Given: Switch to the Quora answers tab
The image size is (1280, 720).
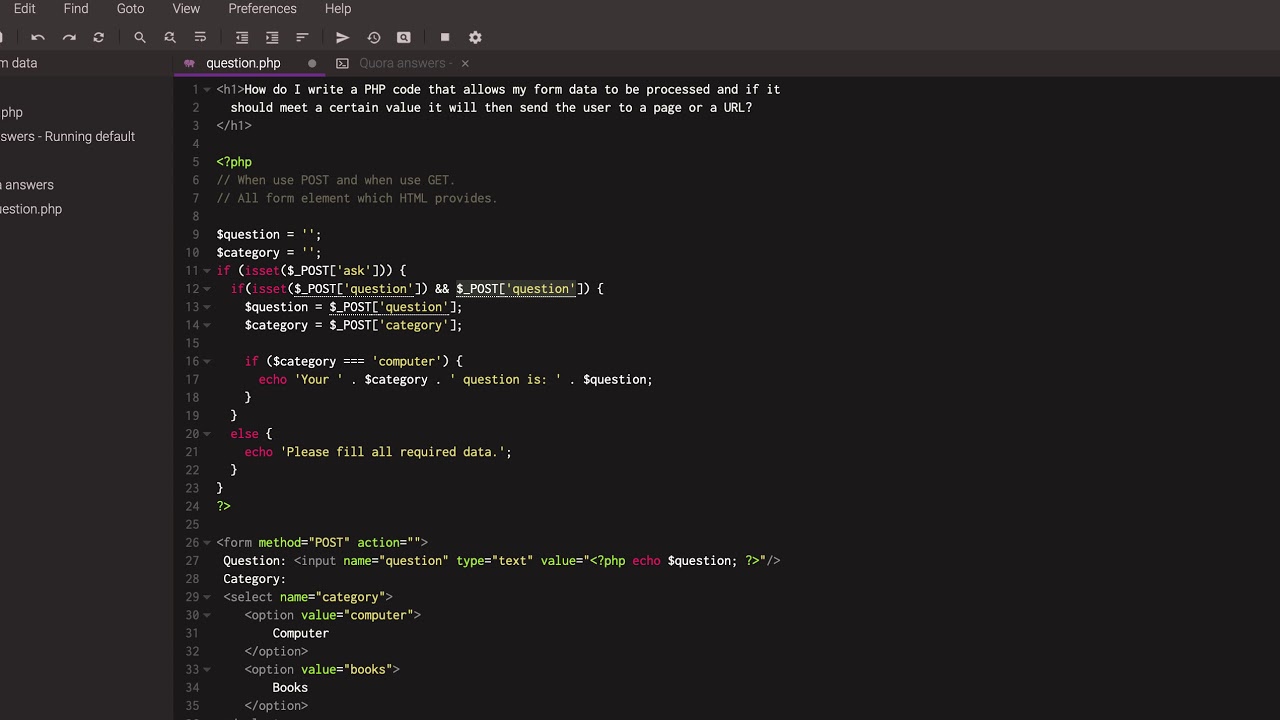Looking at the screenshot, I should pos(403,63).
